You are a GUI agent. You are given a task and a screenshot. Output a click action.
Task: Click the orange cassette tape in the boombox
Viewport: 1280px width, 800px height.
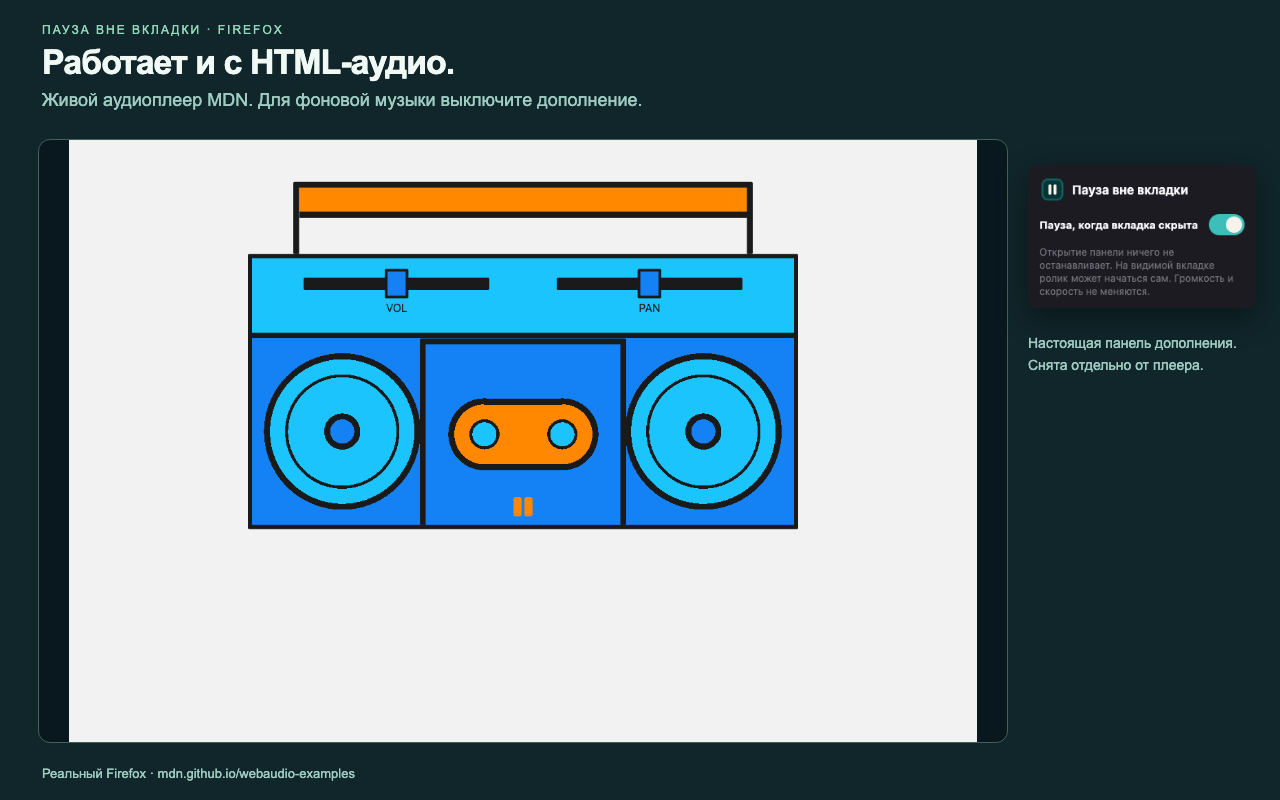coord(523,434)
